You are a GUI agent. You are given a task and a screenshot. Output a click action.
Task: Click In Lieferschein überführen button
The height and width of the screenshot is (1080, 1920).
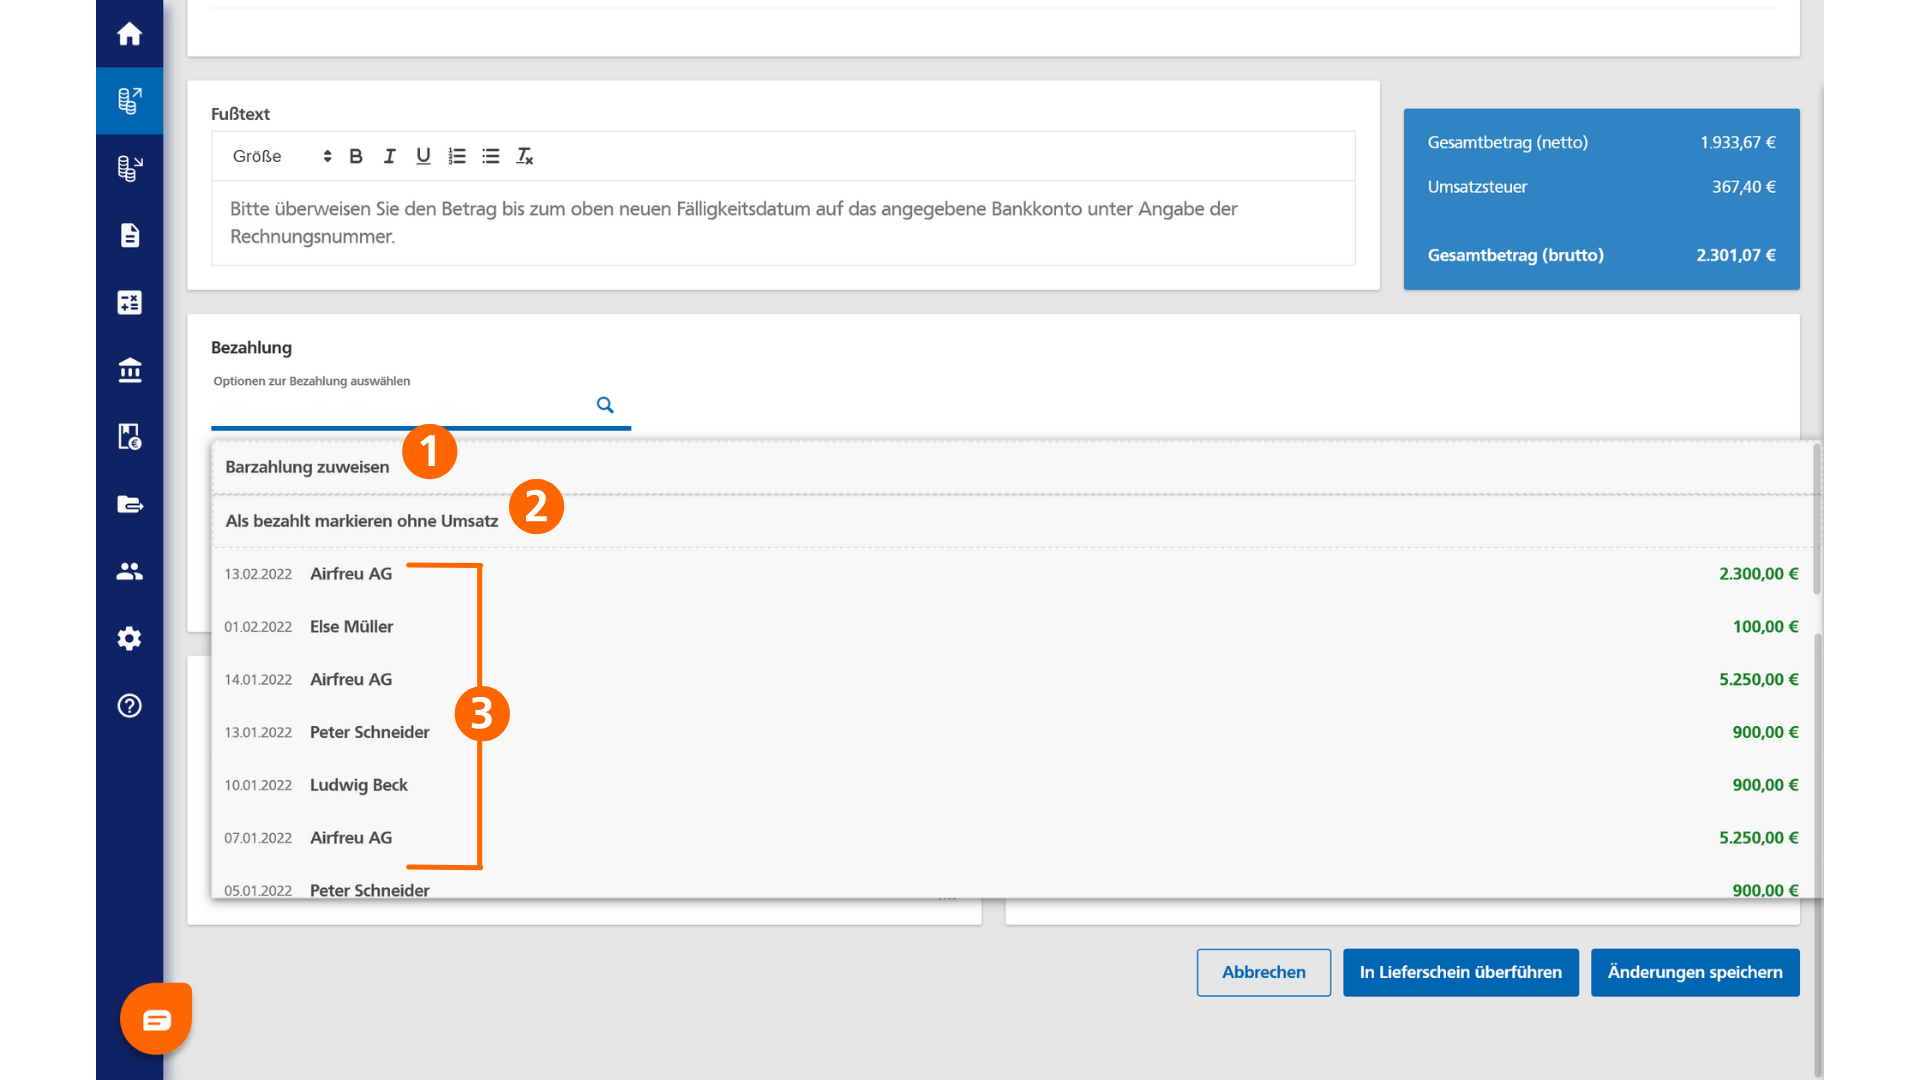[x=1460, y=972]
